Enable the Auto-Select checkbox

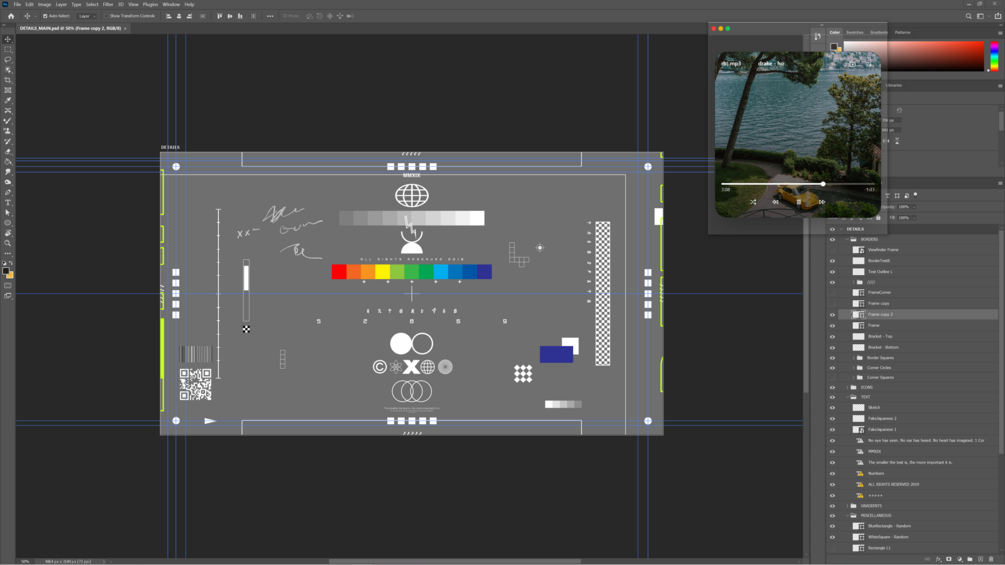pyautogui.click(x=45, y=16)
